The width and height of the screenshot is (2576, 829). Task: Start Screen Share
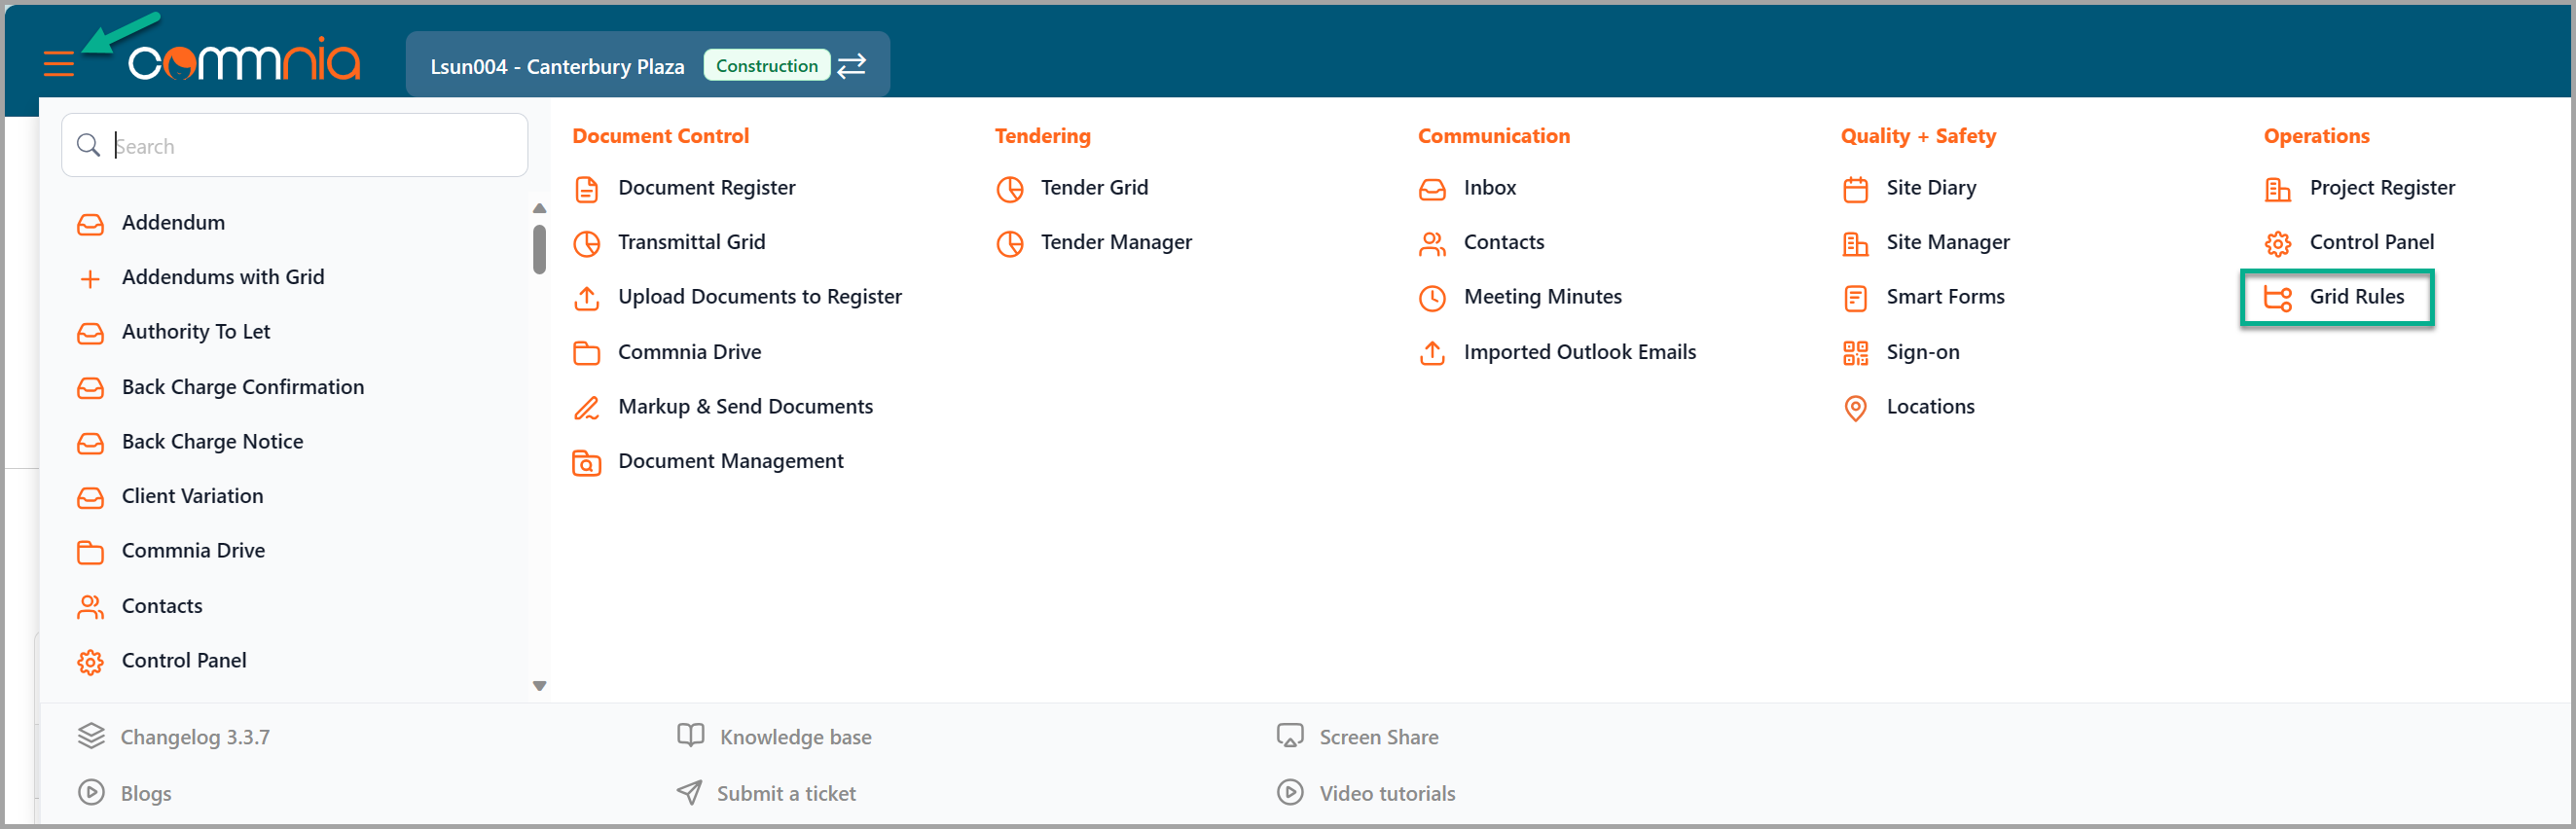coord(1378,737)
